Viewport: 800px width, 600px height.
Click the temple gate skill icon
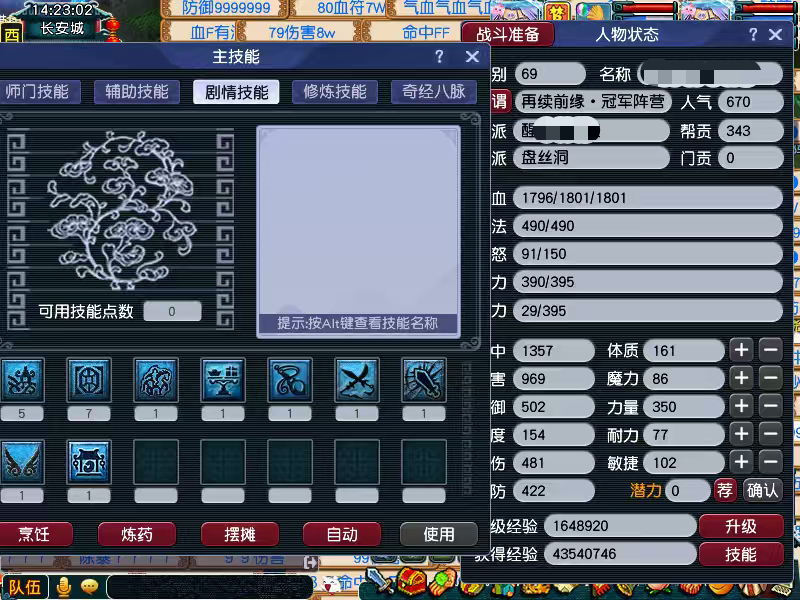pos(89,462)
